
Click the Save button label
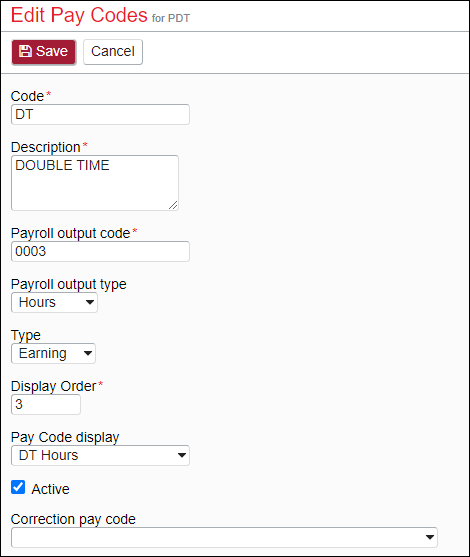click(52, 51)
